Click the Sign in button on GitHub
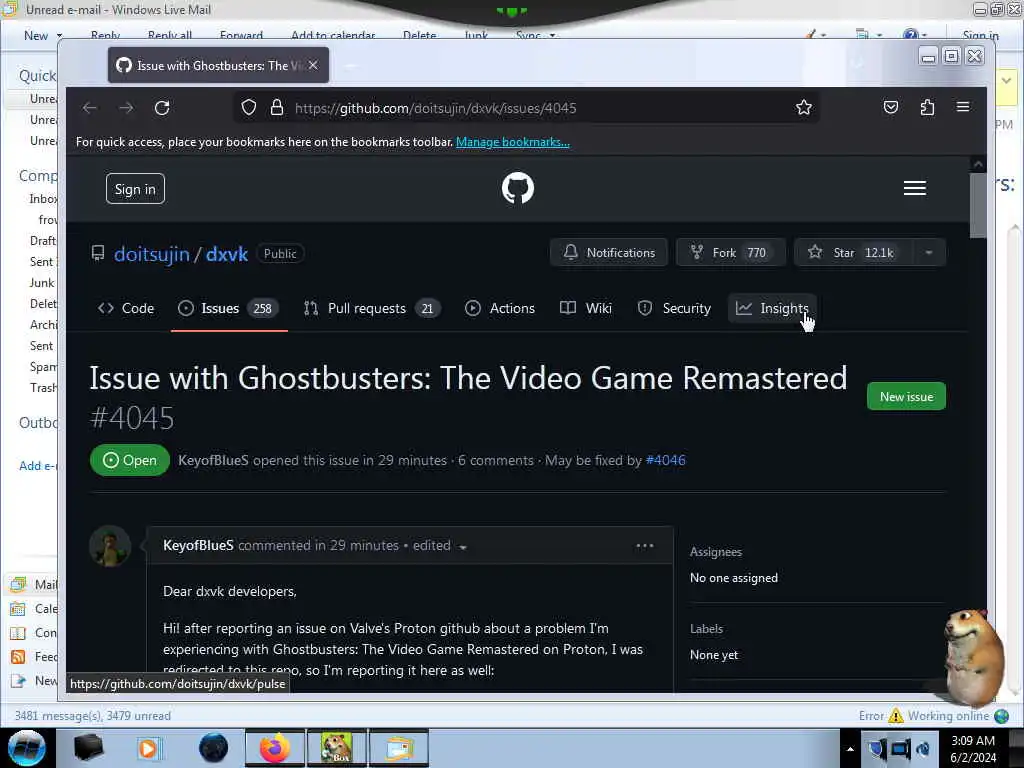This screenshot has height=768, width=1024. tap(135, 189)
